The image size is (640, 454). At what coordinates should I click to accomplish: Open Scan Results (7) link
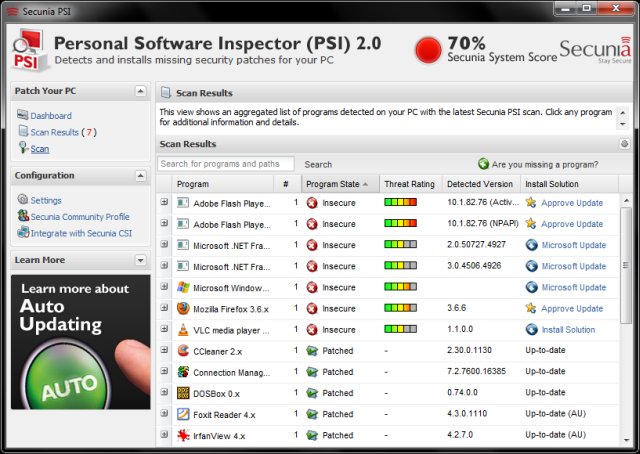pos(64,132)
